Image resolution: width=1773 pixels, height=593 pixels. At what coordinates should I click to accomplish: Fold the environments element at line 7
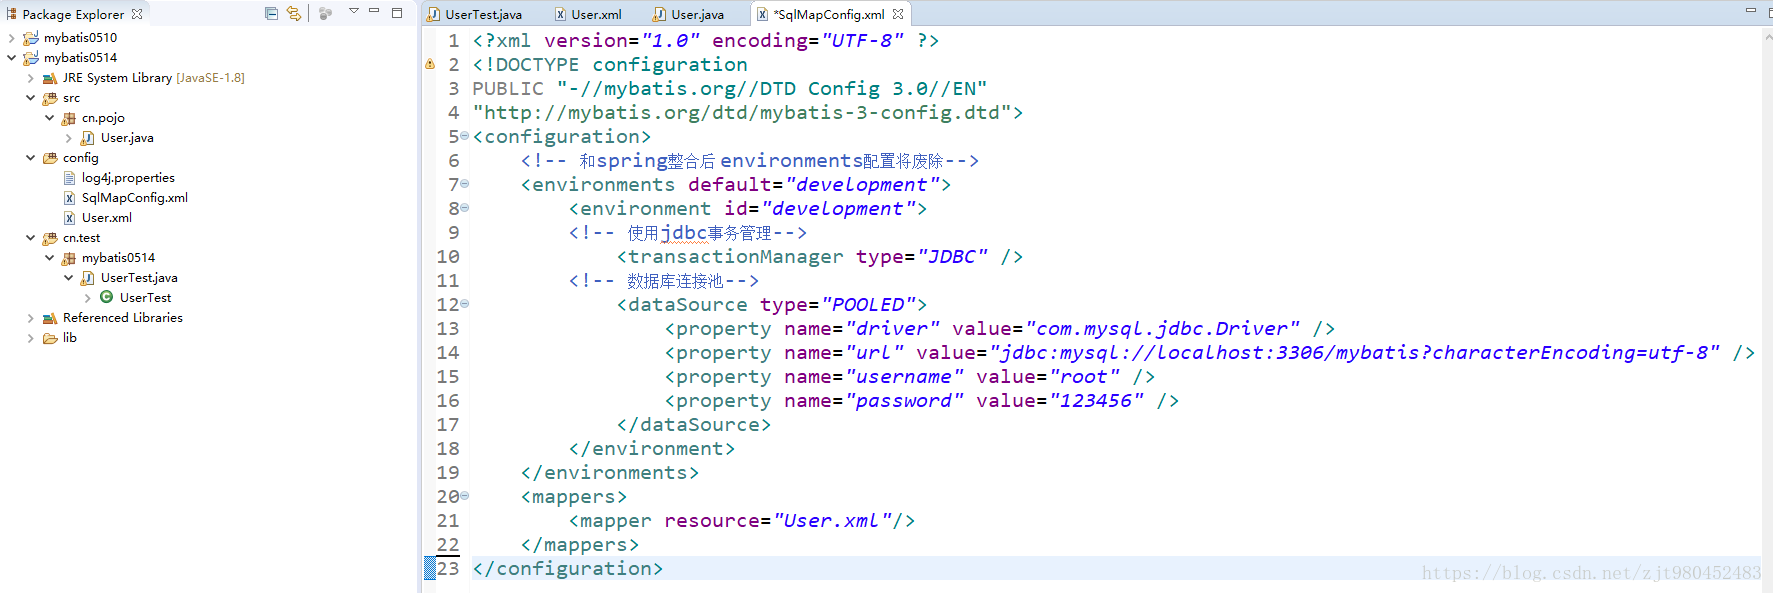(464, 184)
